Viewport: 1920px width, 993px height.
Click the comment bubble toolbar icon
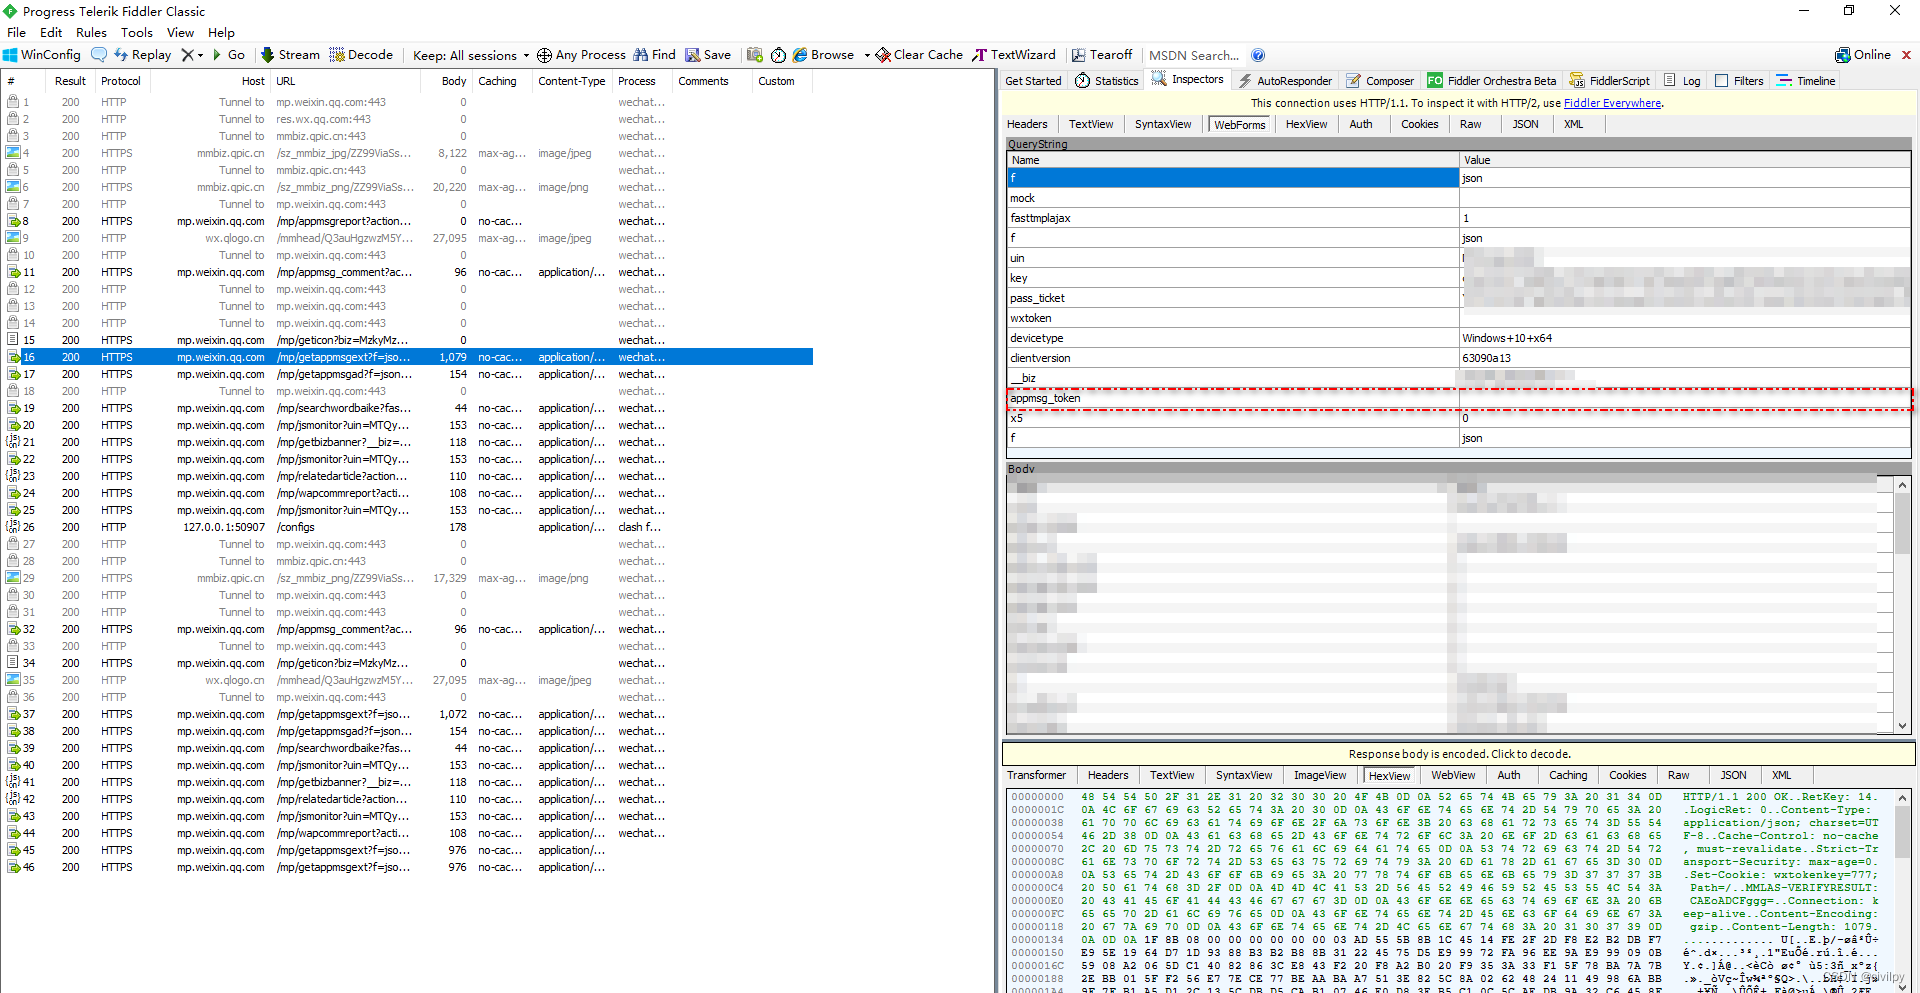point(99,55)
